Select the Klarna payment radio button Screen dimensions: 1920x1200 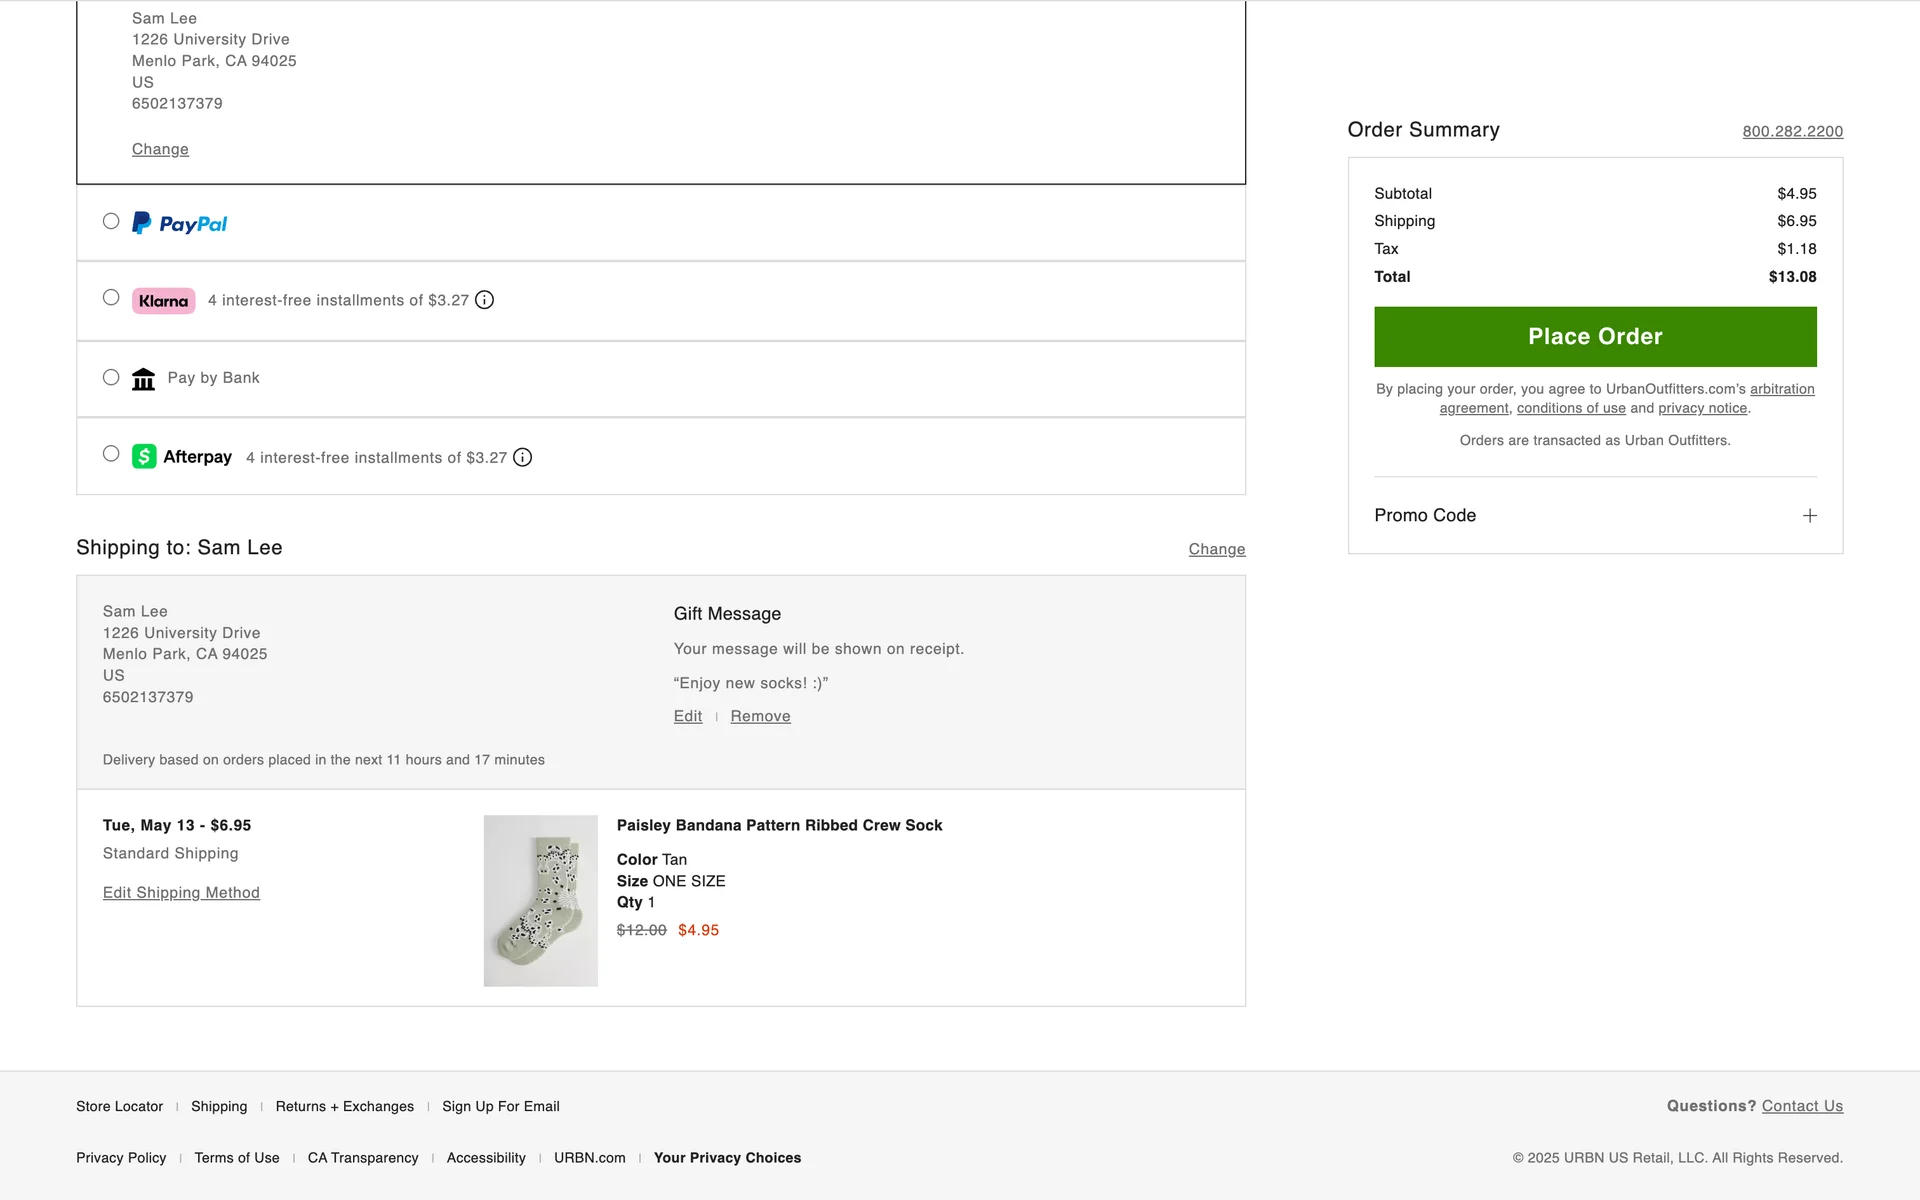click(x=111, y=298)
